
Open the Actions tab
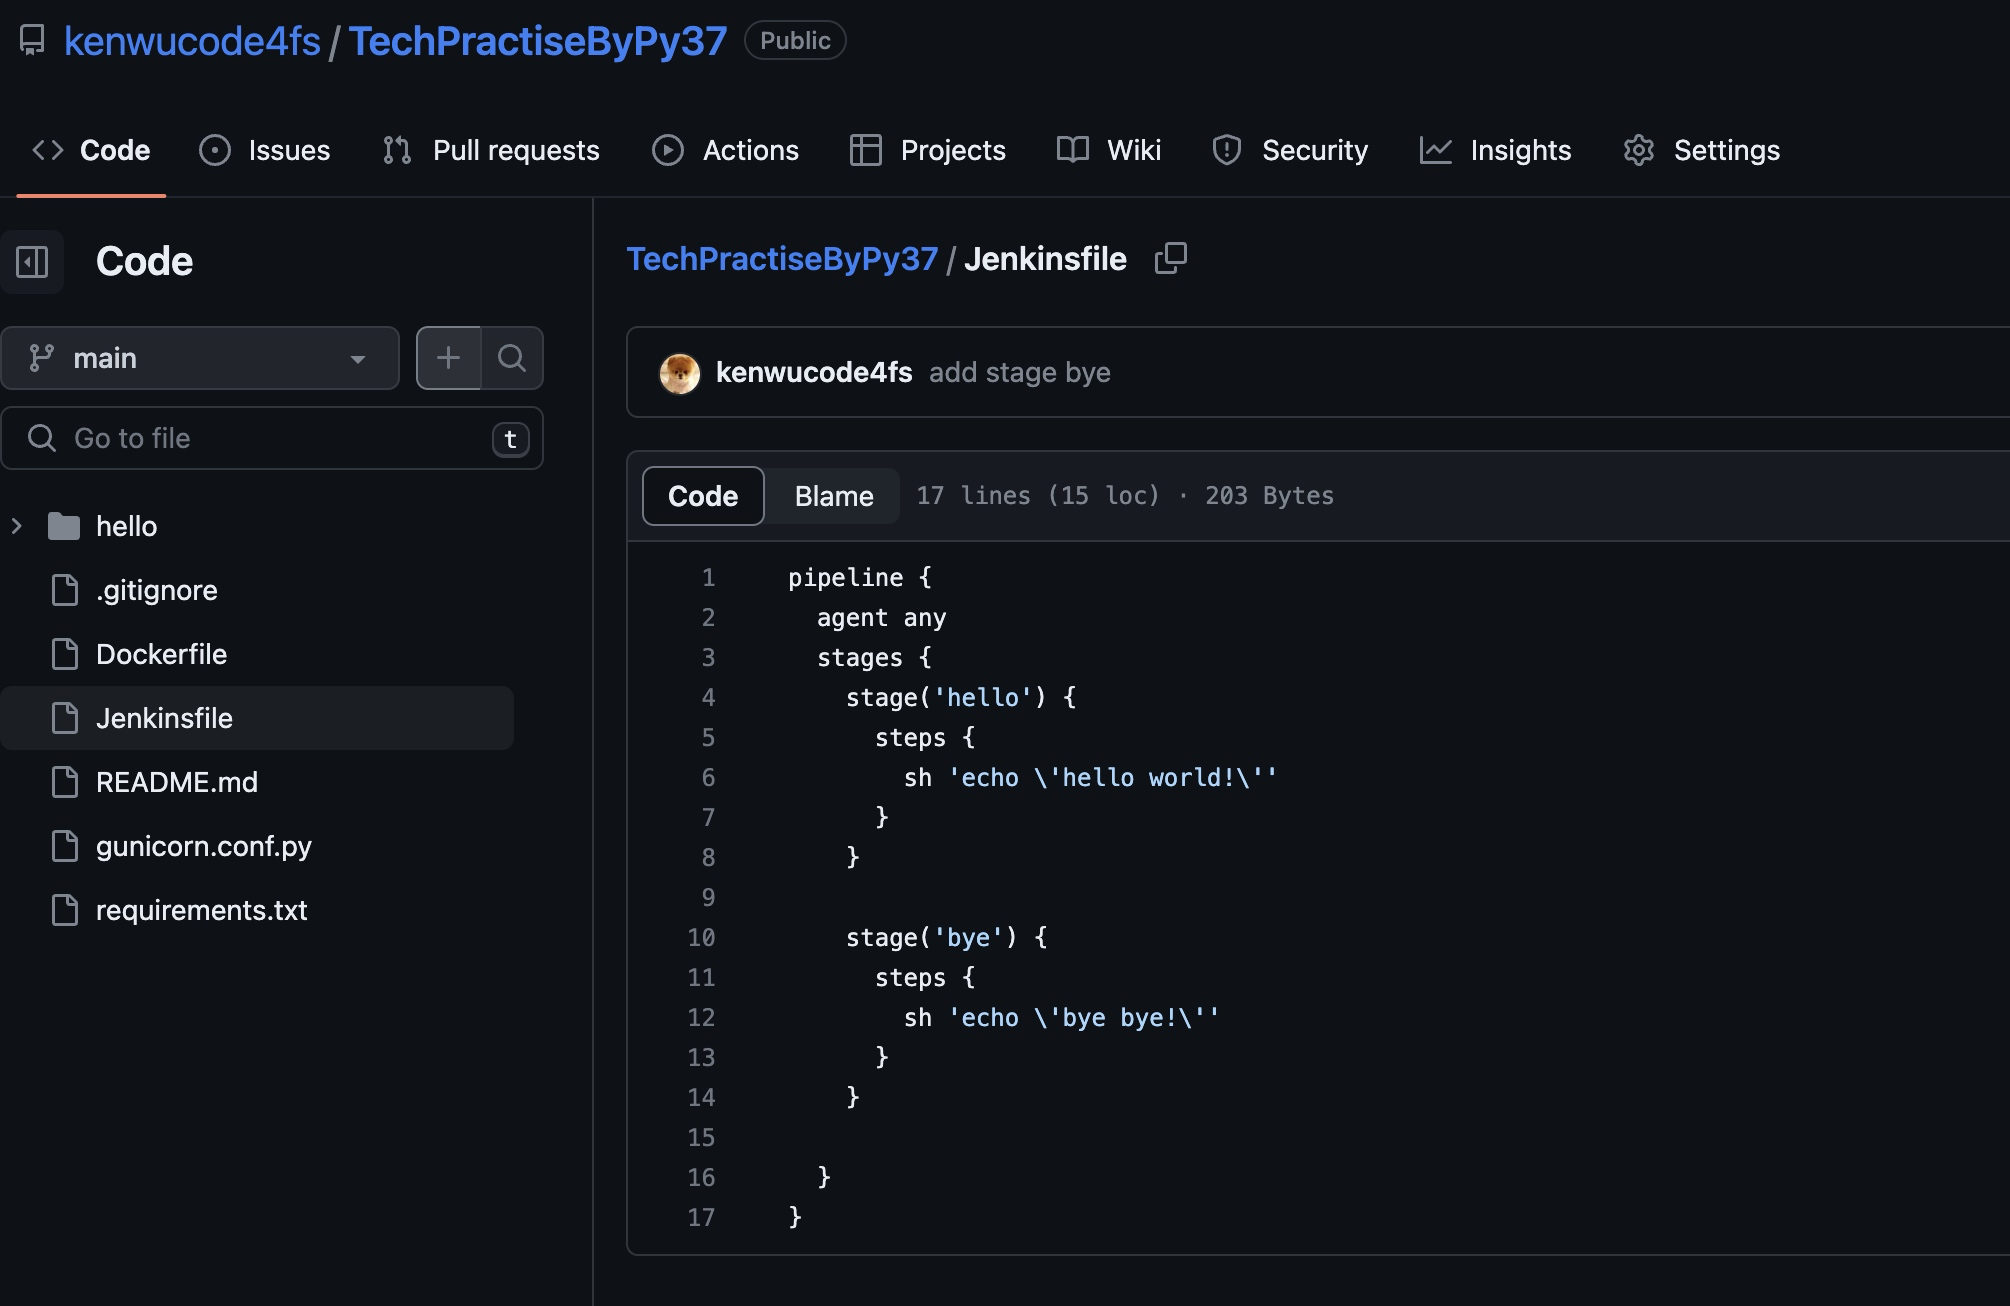[x=725, y=150]
